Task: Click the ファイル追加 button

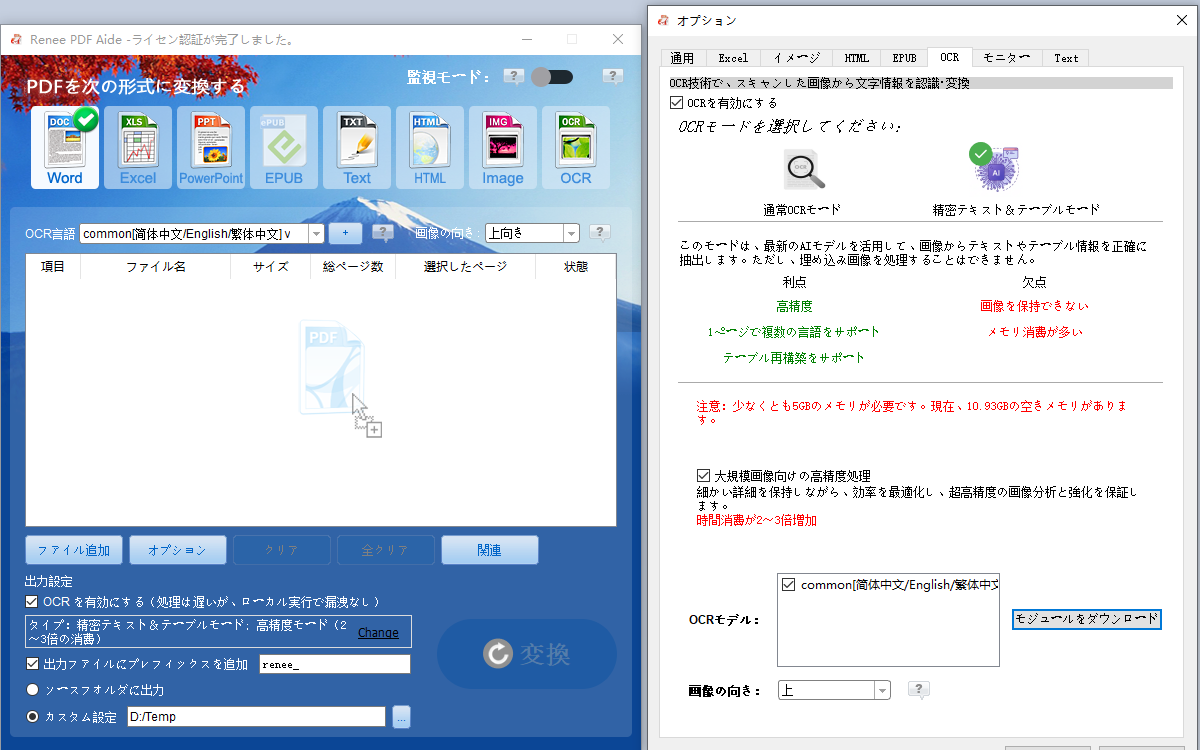Action: pyautogui.click(x=74, y=550)
